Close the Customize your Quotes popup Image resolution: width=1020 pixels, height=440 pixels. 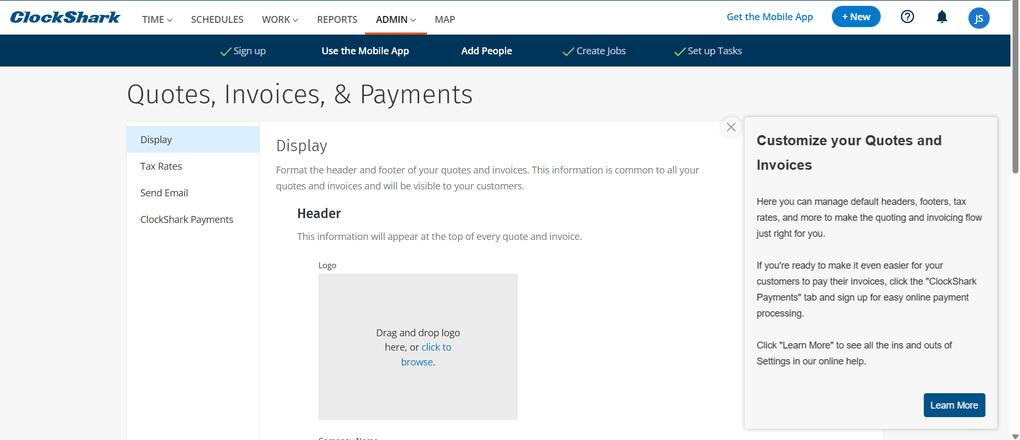click(x=731, y=127)
